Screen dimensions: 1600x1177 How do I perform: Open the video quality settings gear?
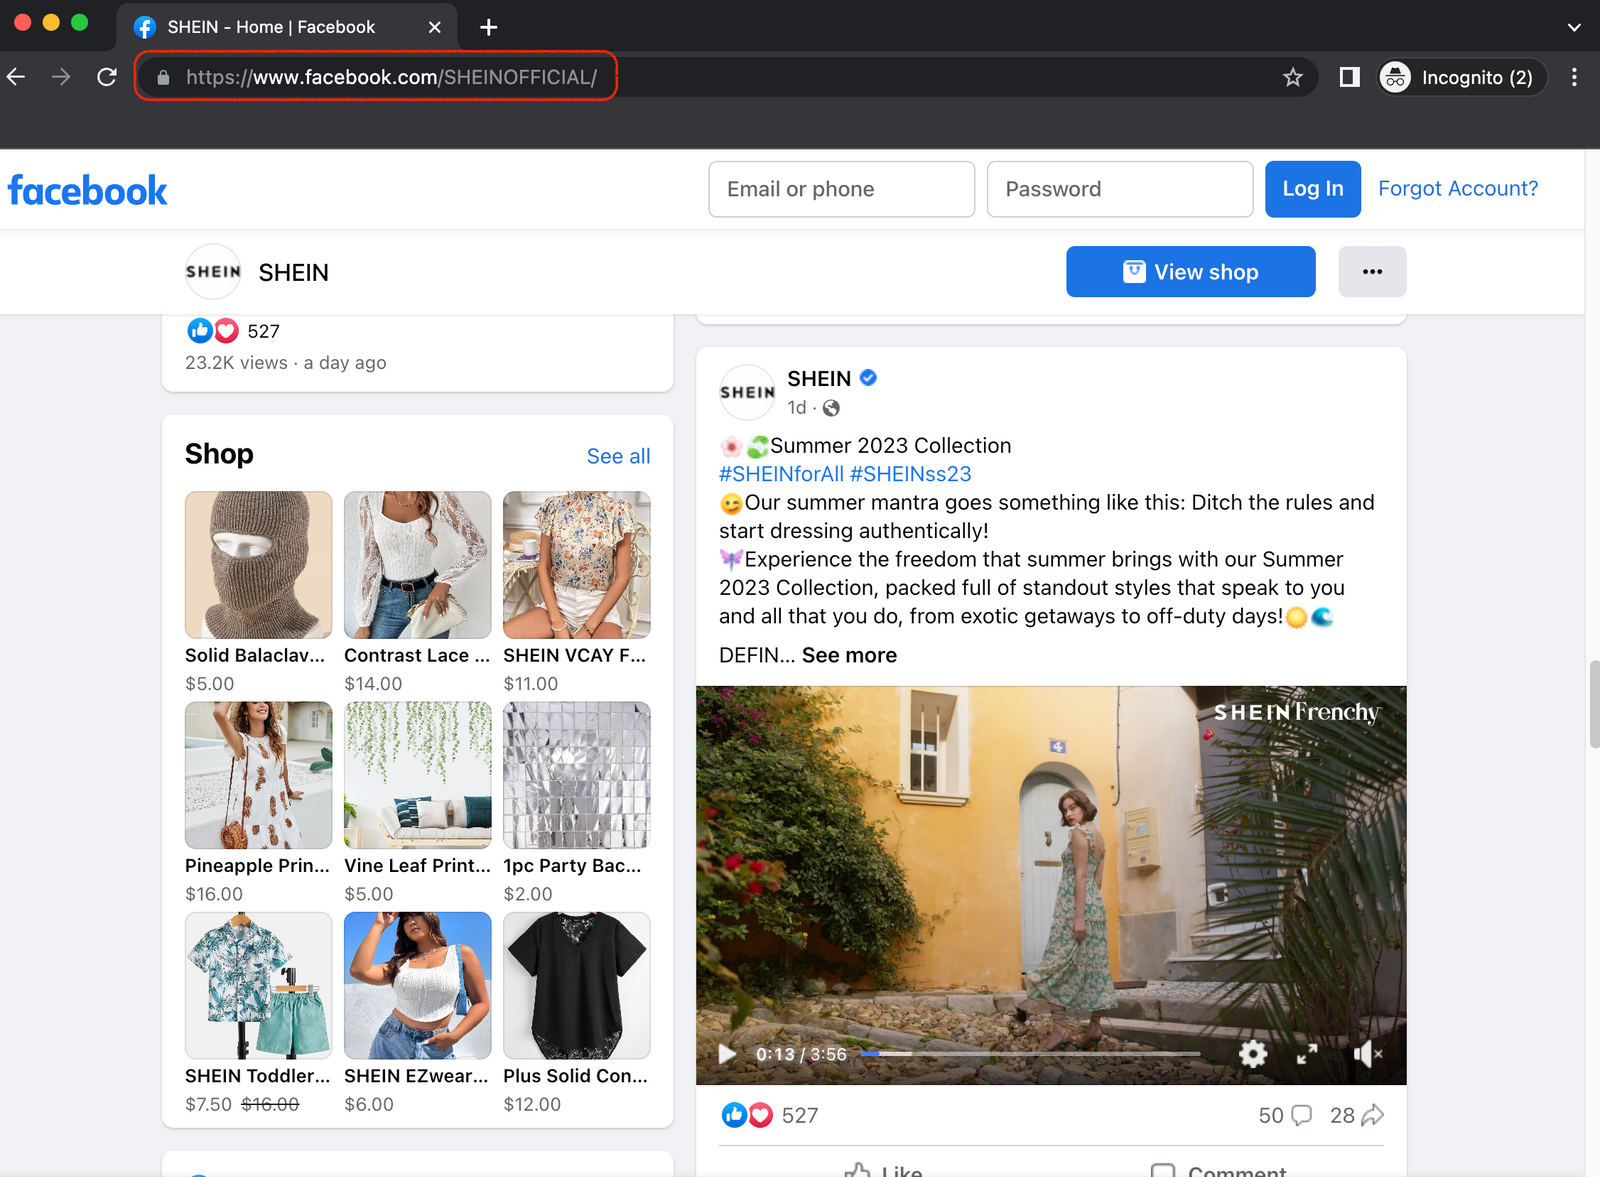1252,1054
